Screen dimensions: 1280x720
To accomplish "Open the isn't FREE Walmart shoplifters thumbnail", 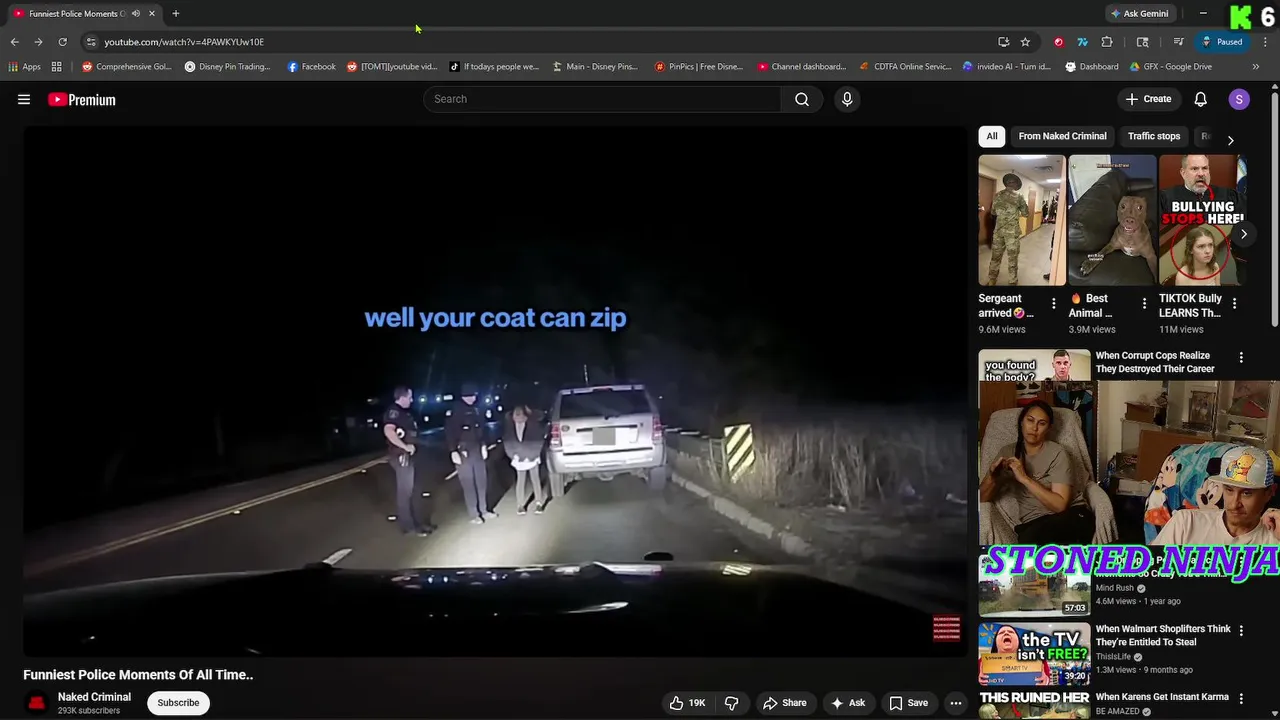I will tap(1034, 653).
